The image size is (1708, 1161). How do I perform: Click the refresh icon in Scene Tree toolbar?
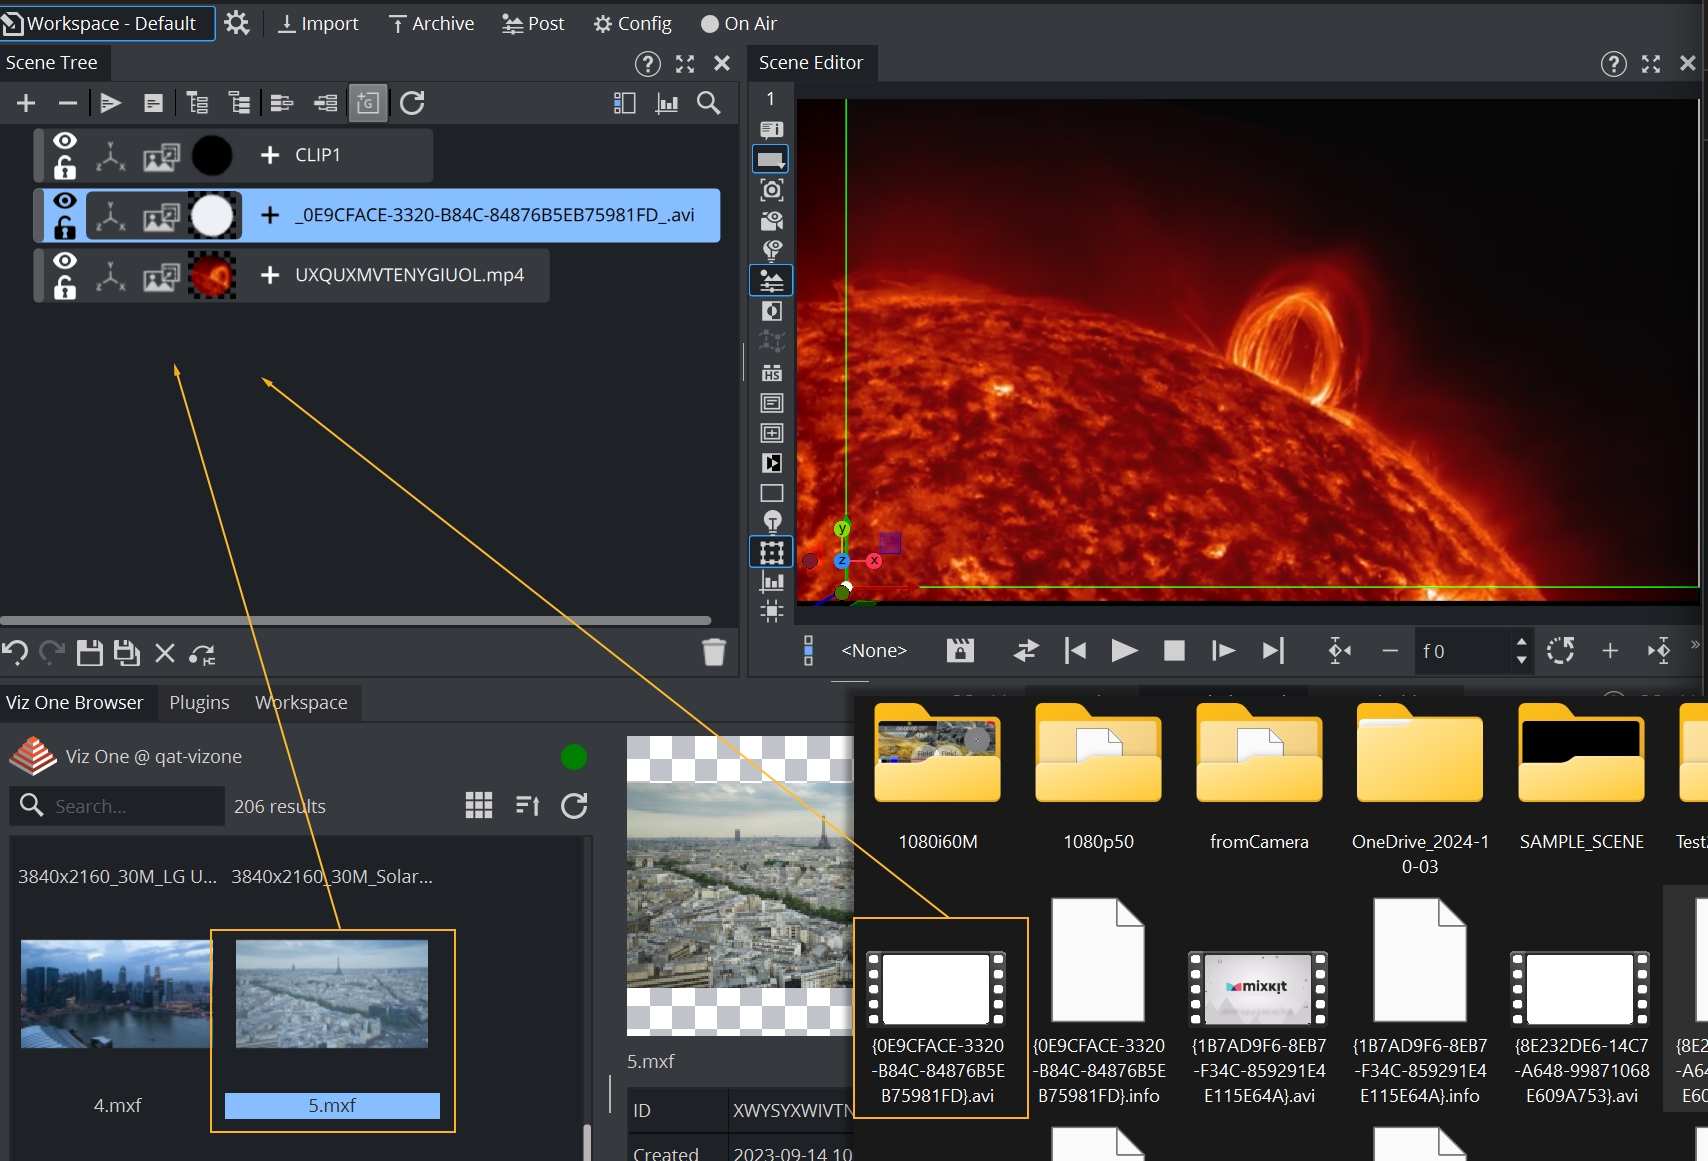pos(412,103)
